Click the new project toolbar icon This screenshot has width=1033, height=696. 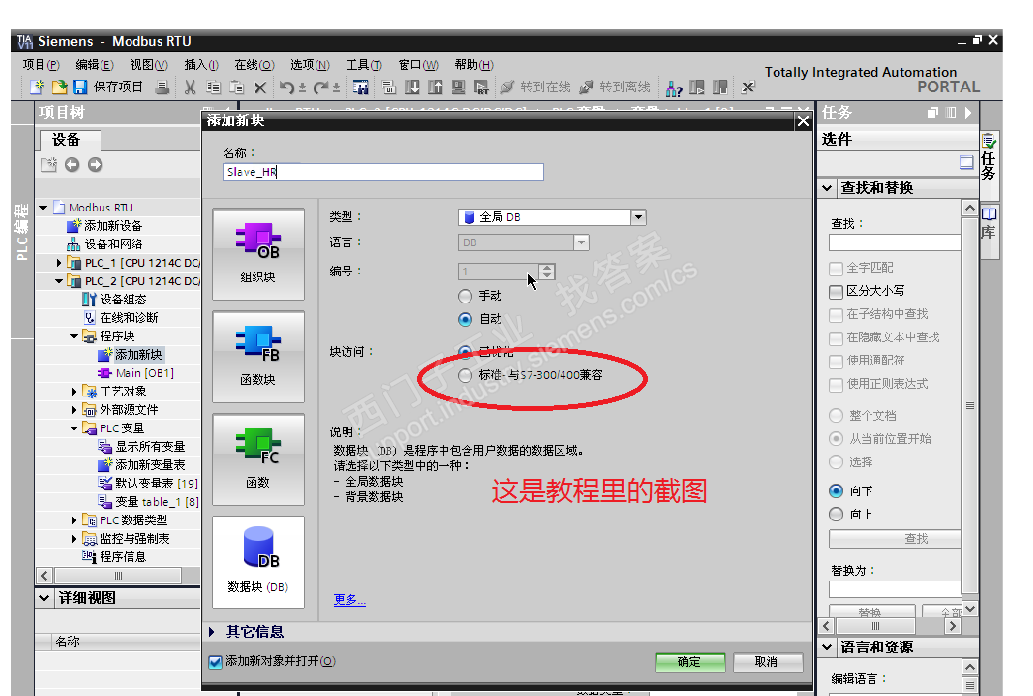(37, 86)
